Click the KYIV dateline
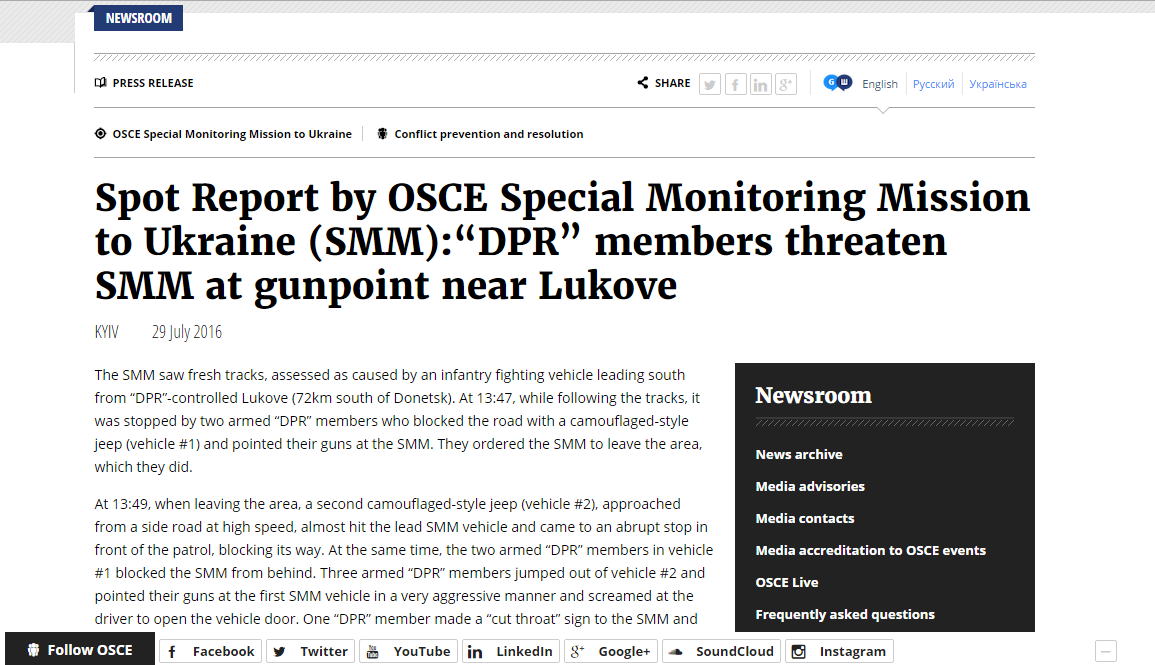 pos(106,332)
